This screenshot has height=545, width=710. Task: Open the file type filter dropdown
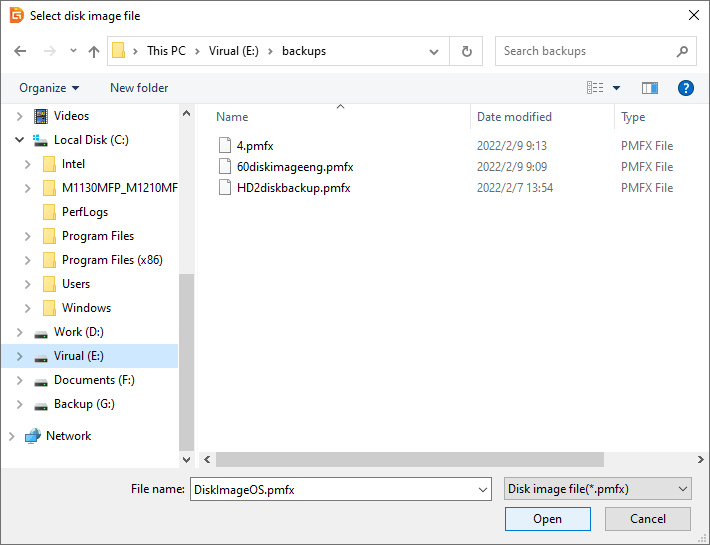pyautogui.click(x=597, y=489)
